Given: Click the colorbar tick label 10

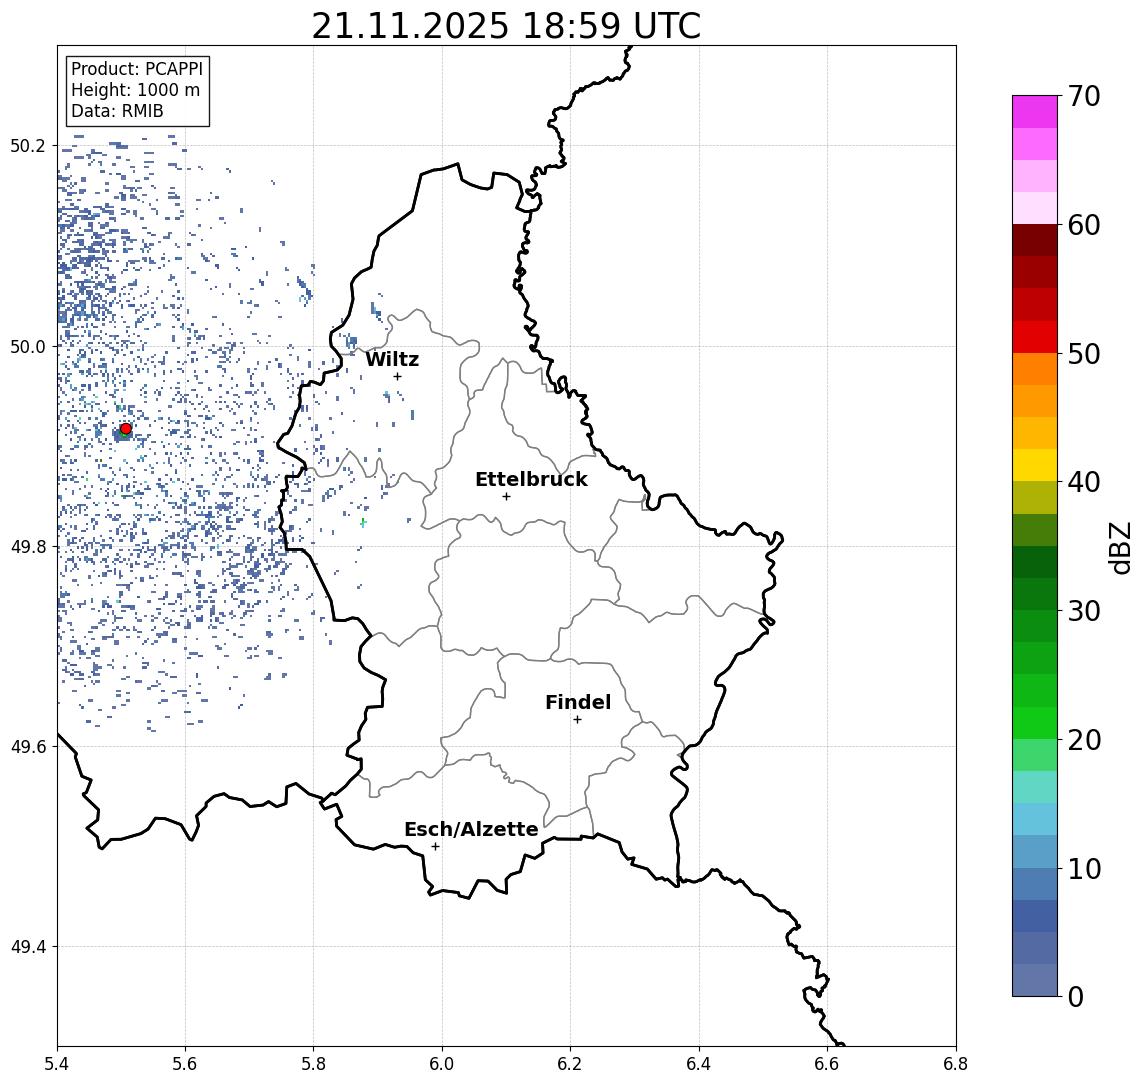Looking at the screenshot, I should tap(1084, 868).
